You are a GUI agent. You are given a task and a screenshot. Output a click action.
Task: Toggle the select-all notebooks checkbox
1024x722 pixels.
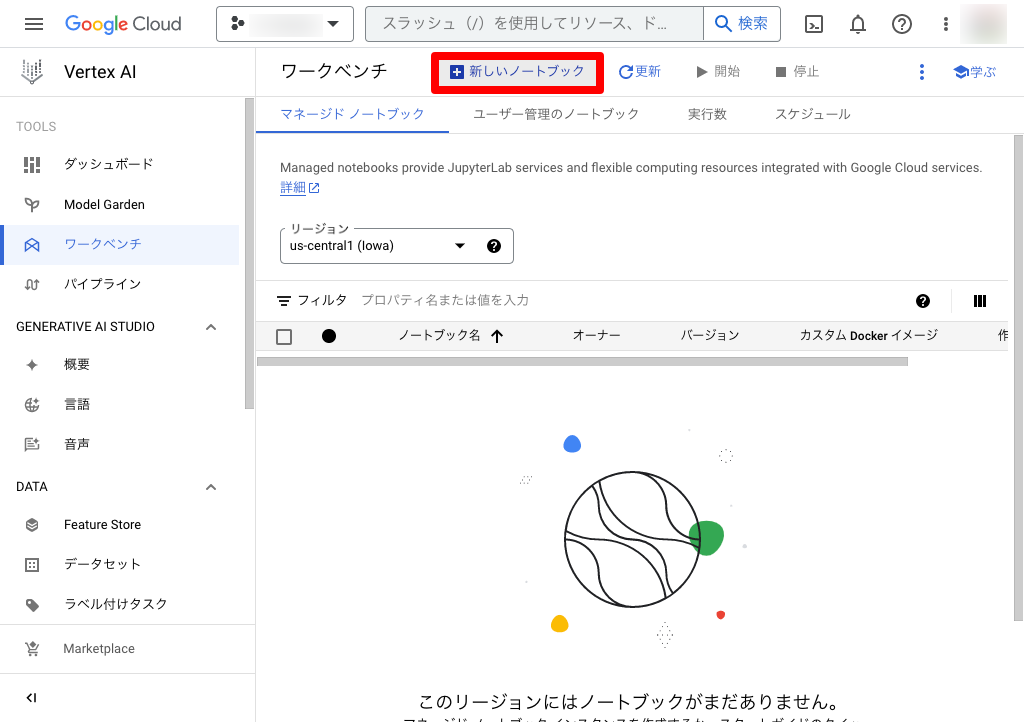tap(284, 336)
